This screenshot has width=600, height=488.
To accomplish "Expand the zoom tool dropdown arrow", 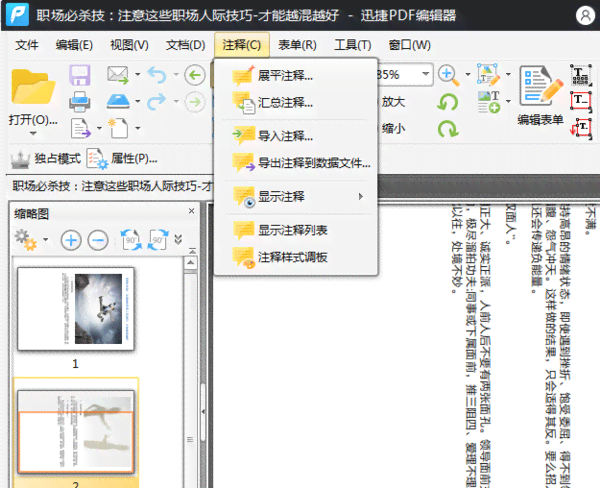I will pos(468,74).
